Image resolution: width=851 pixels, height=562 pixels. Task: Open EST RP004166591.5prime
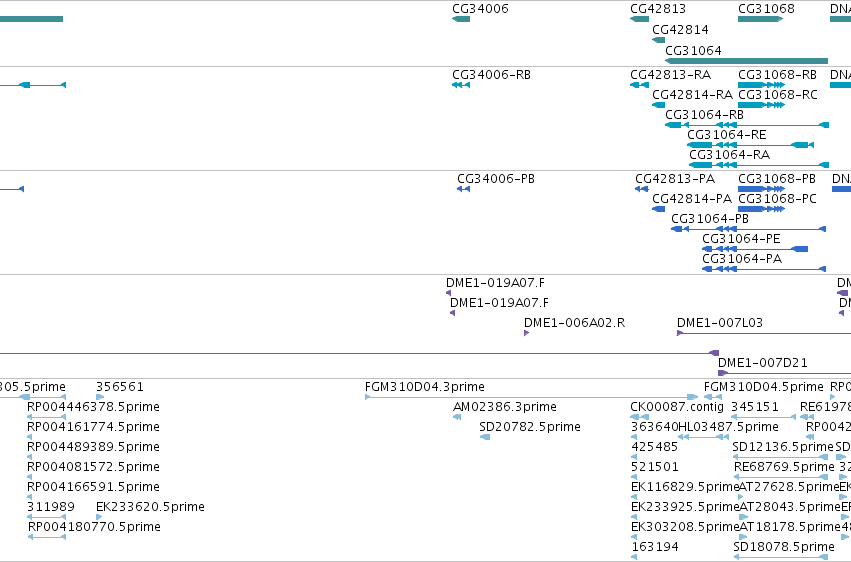click(93, 488)
